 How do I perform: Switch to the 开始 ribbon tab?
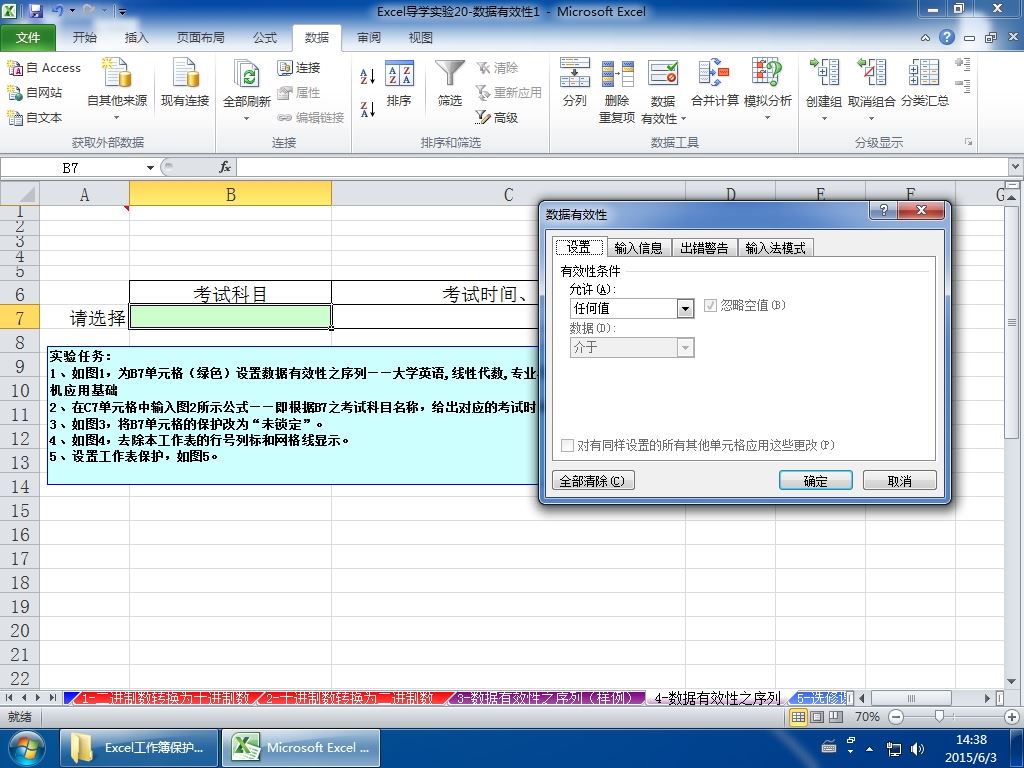(84, 38)
